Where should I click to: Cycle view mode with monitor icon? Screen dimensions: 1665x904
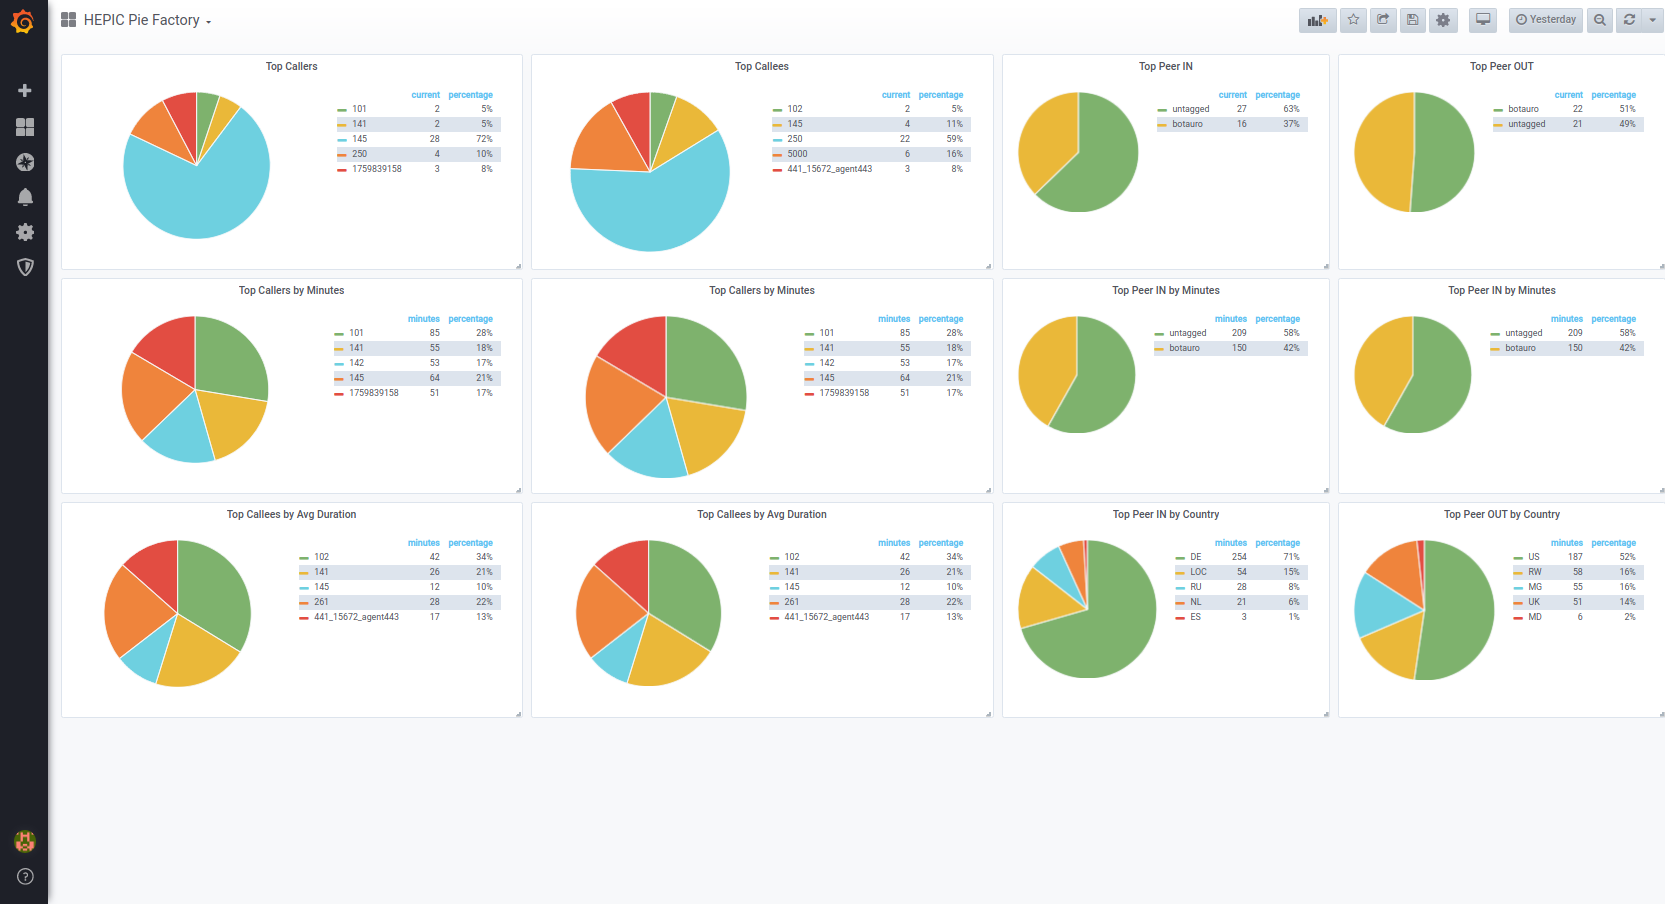(x=1483, y=20)
